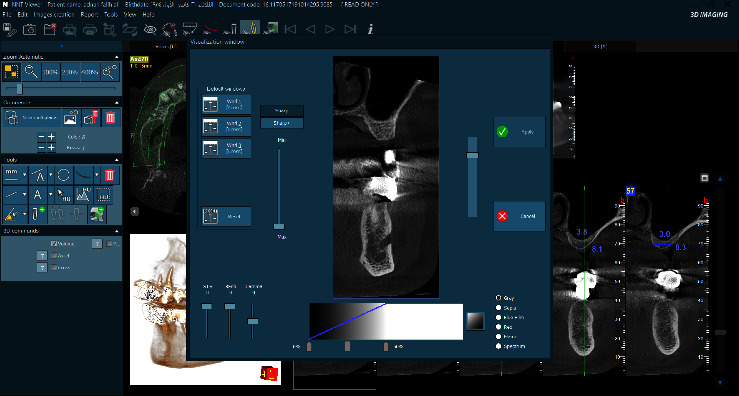Click the Cancel button with red X
This screenshot has width=739, height=396.
[519, 216]
